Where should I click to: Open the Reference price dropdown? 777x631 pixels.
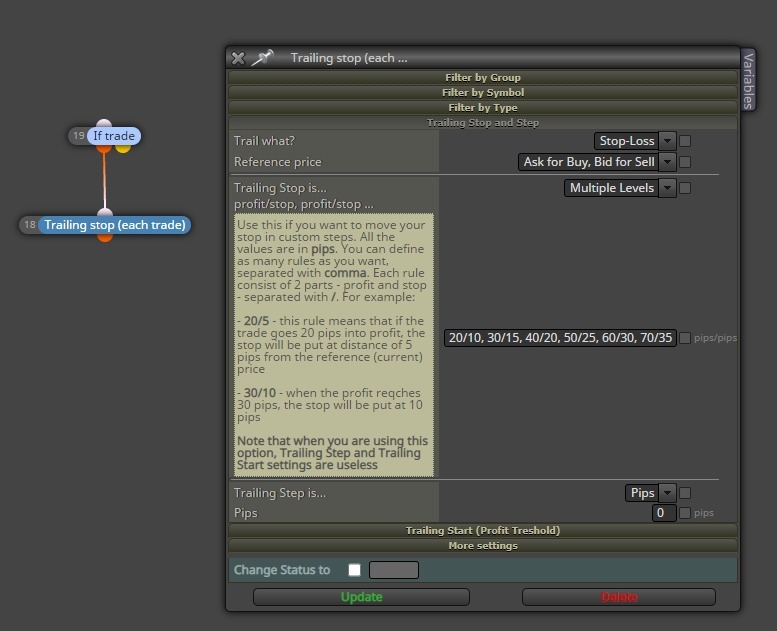[x=597, y=162]
